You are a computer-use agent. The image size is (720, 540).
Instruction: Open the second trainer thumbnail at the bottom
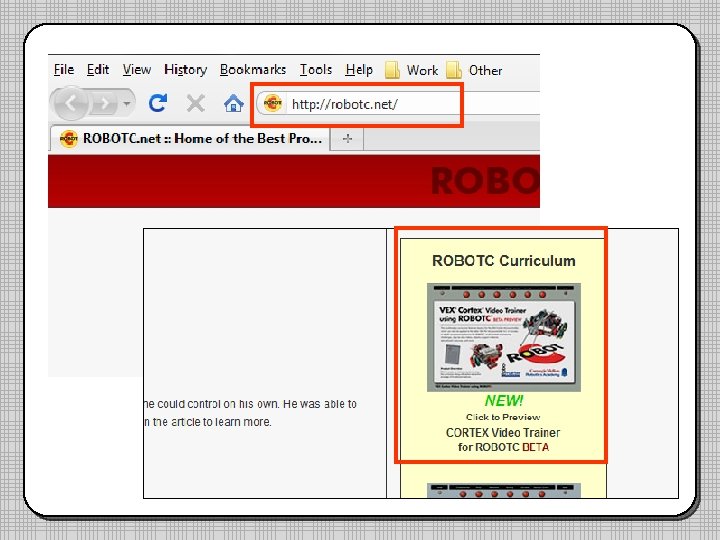coord(504,490)
